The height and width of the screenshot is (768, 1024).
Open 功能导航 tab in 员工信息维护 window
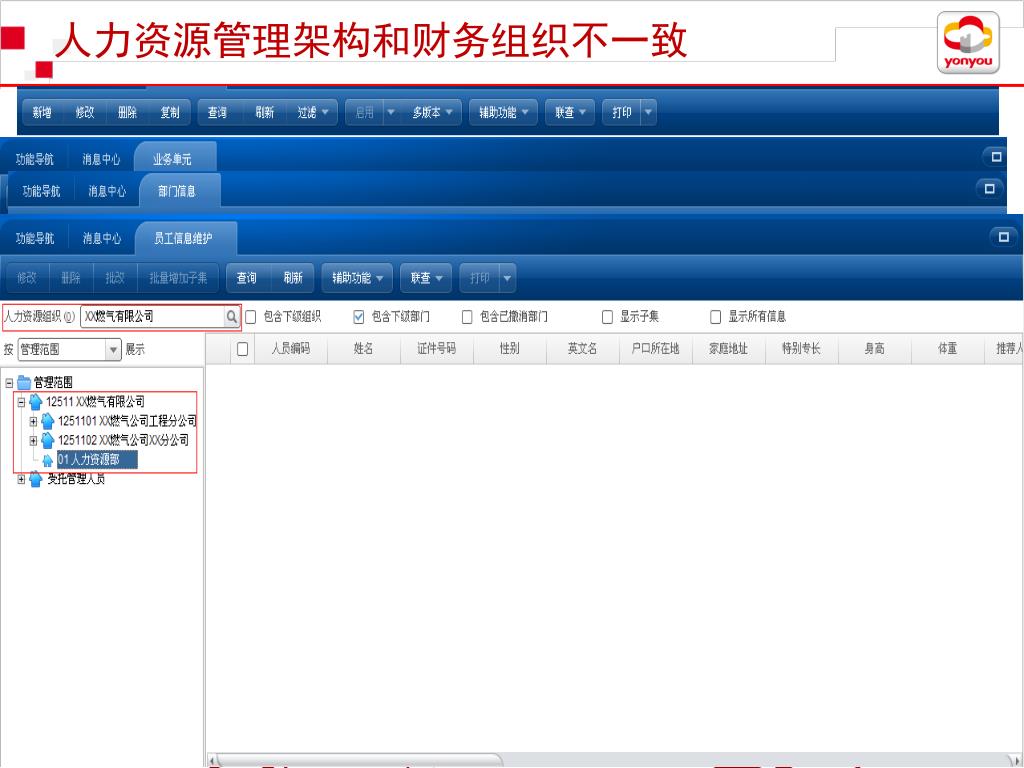[35, 238]
